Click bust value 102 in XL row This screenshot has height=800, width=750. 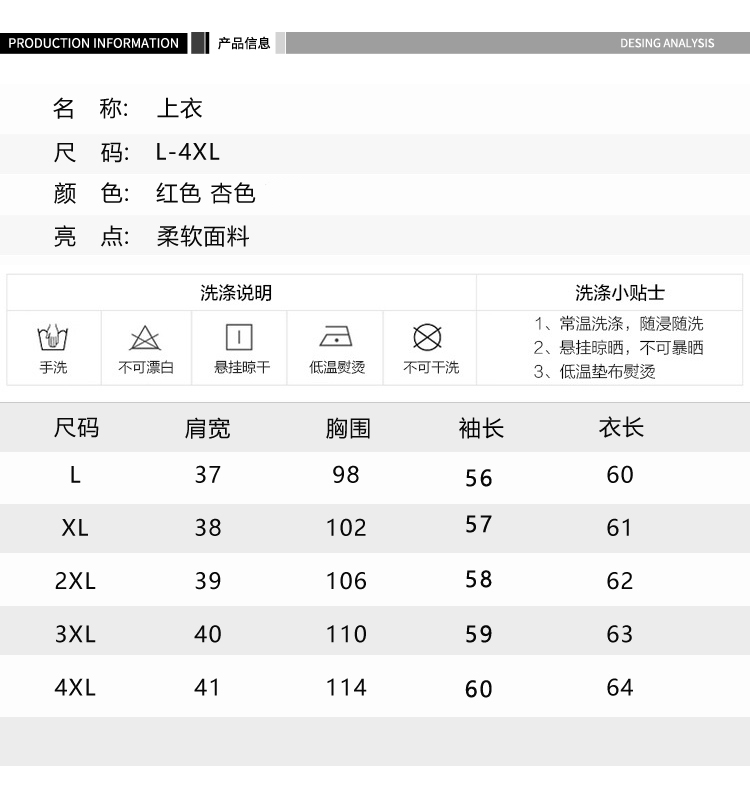[x=346, y=528]
